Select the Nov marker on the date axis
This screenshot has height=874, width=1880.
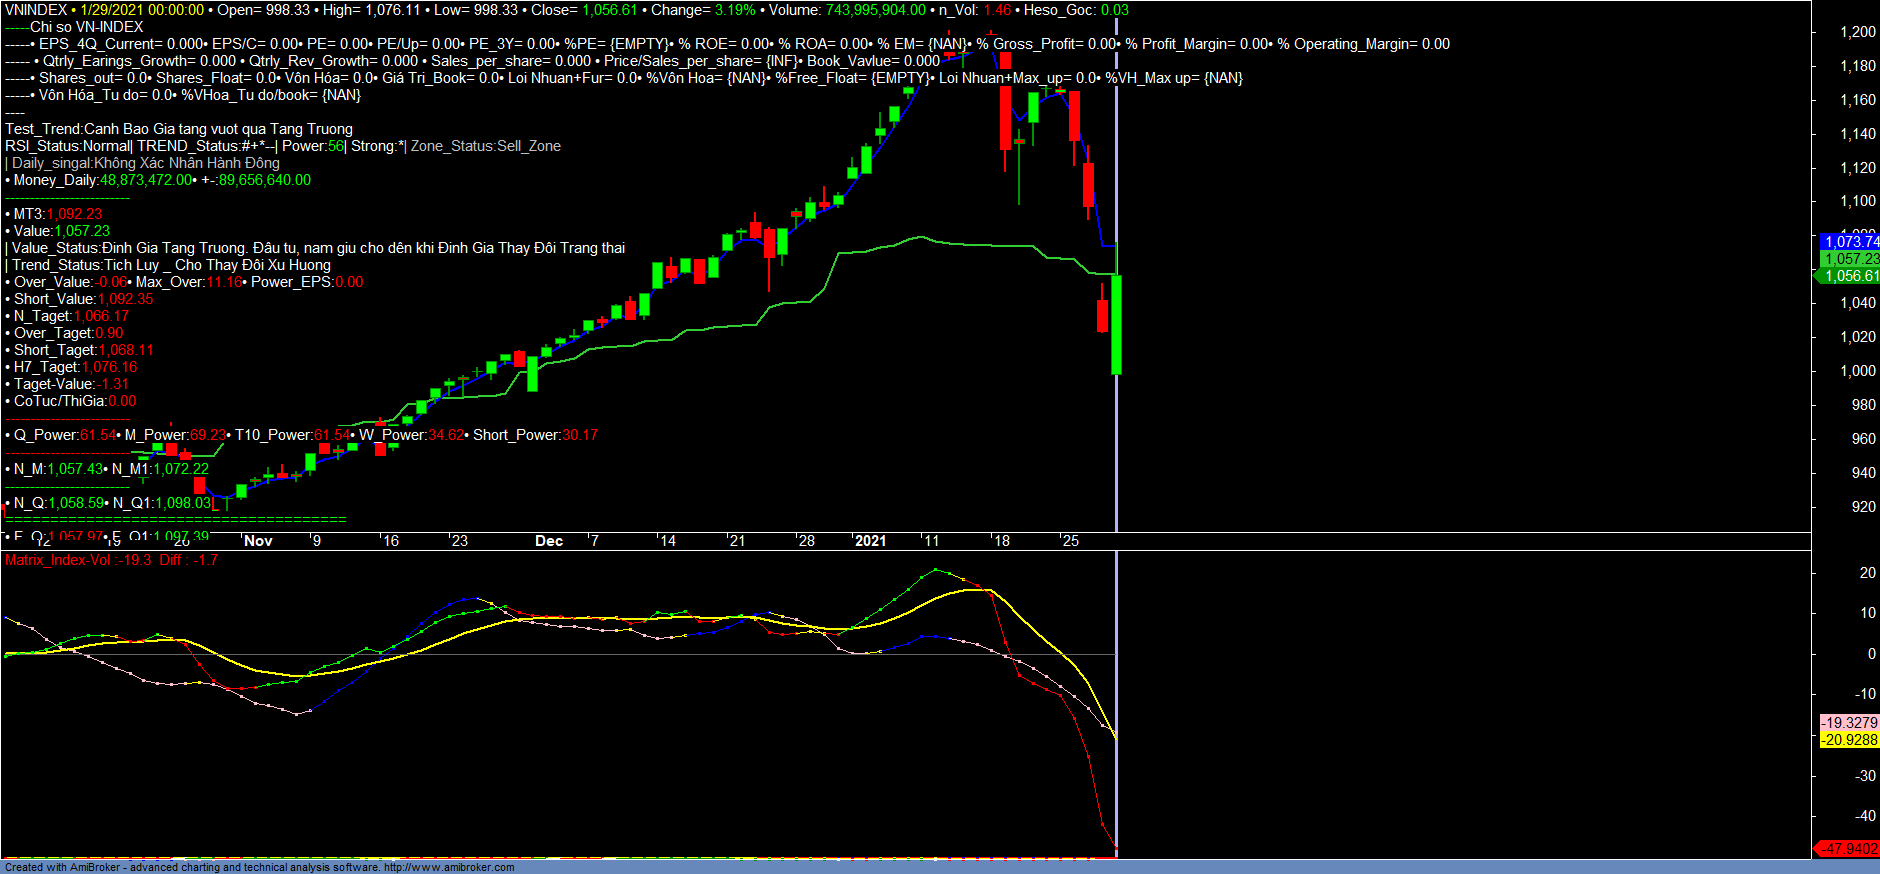pyautogui.click(x=258, y=541)
